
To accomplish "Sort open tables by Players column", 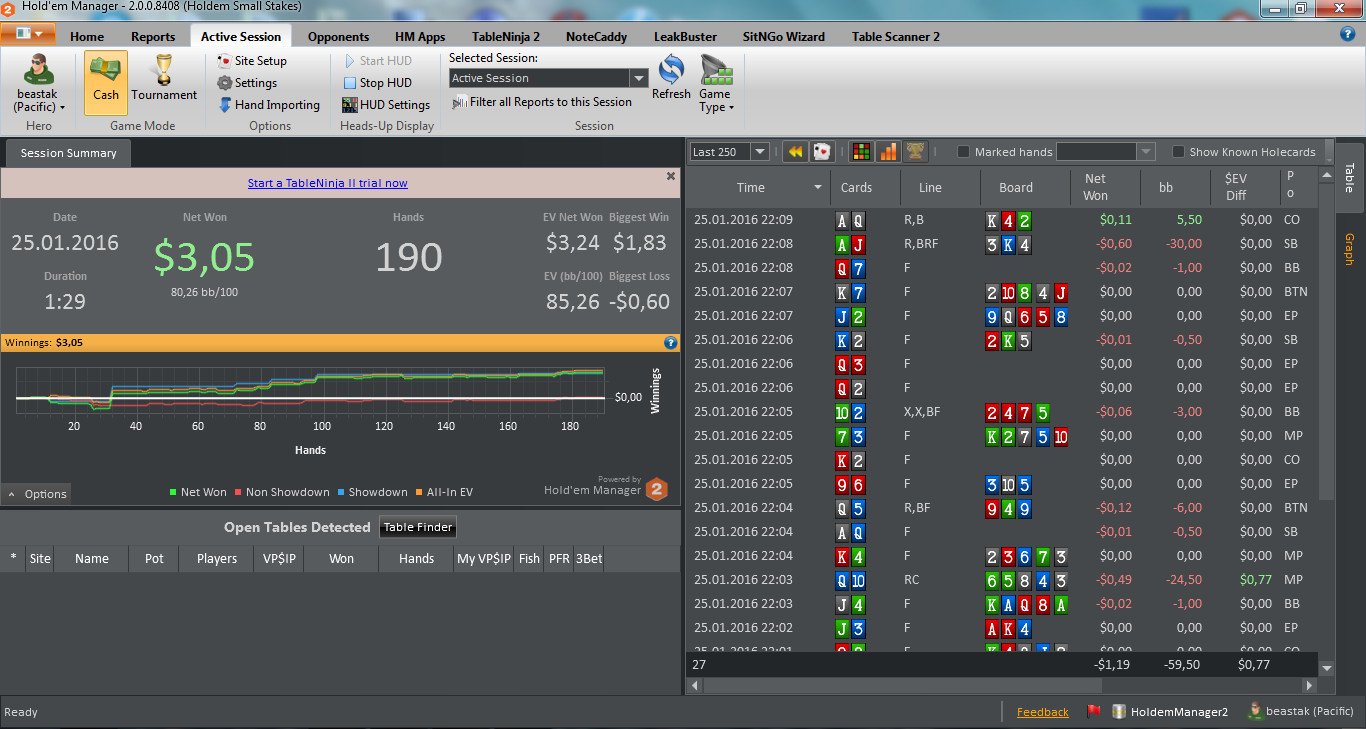I will pyautogui.click(x=217, y=559).
